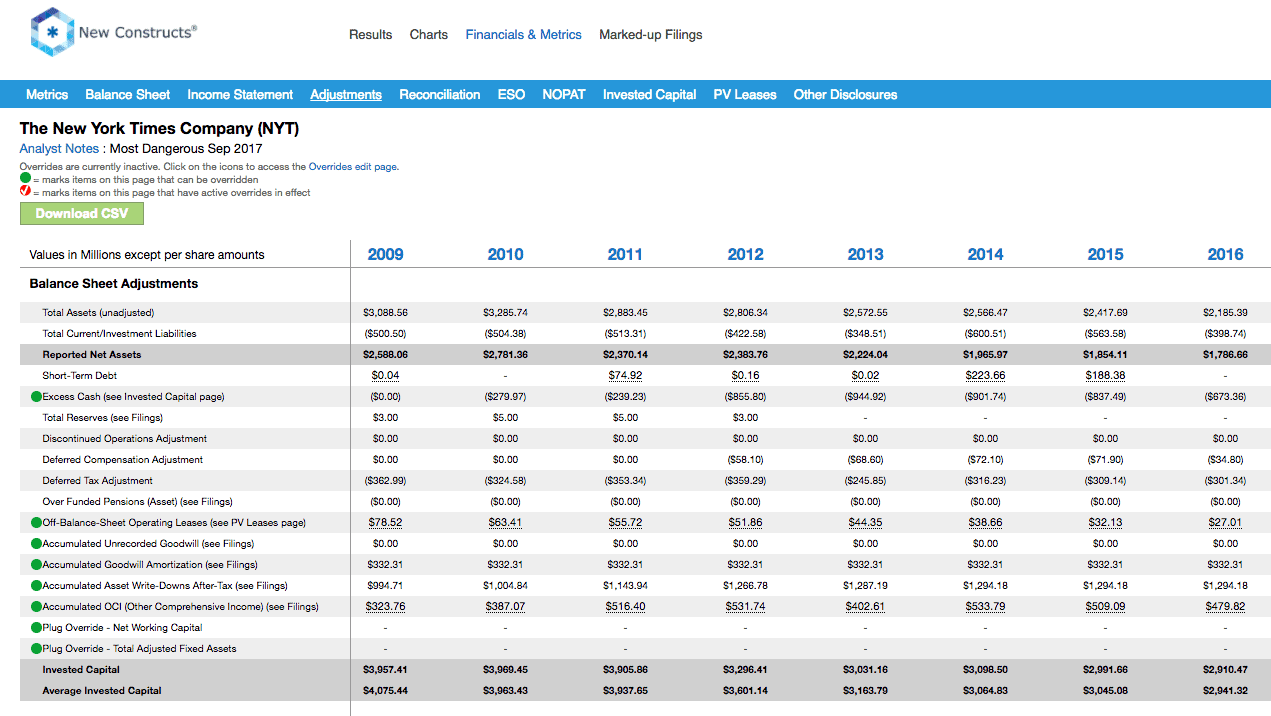1271x716 pixels.
Task: Click 2015 Short-Term Debt value $188.38
Action: point(1106,376)
